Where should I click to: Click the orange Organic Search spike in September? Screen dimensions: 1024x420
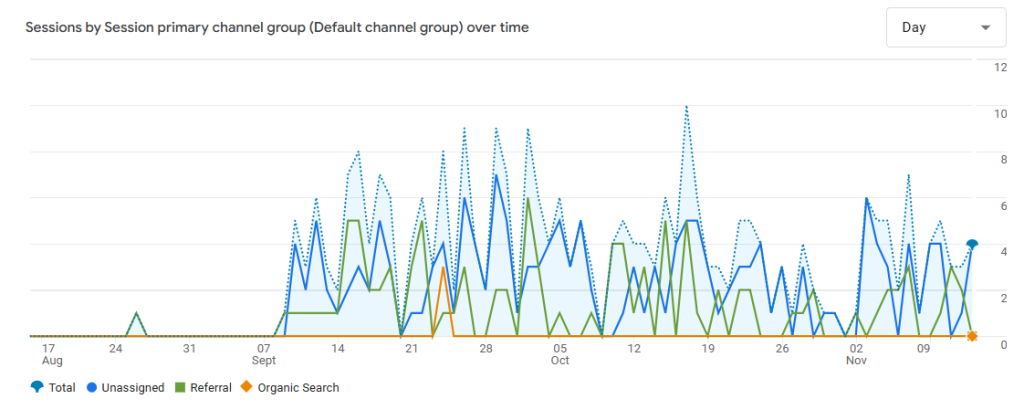pyautogui.click(x=442, y=268)
